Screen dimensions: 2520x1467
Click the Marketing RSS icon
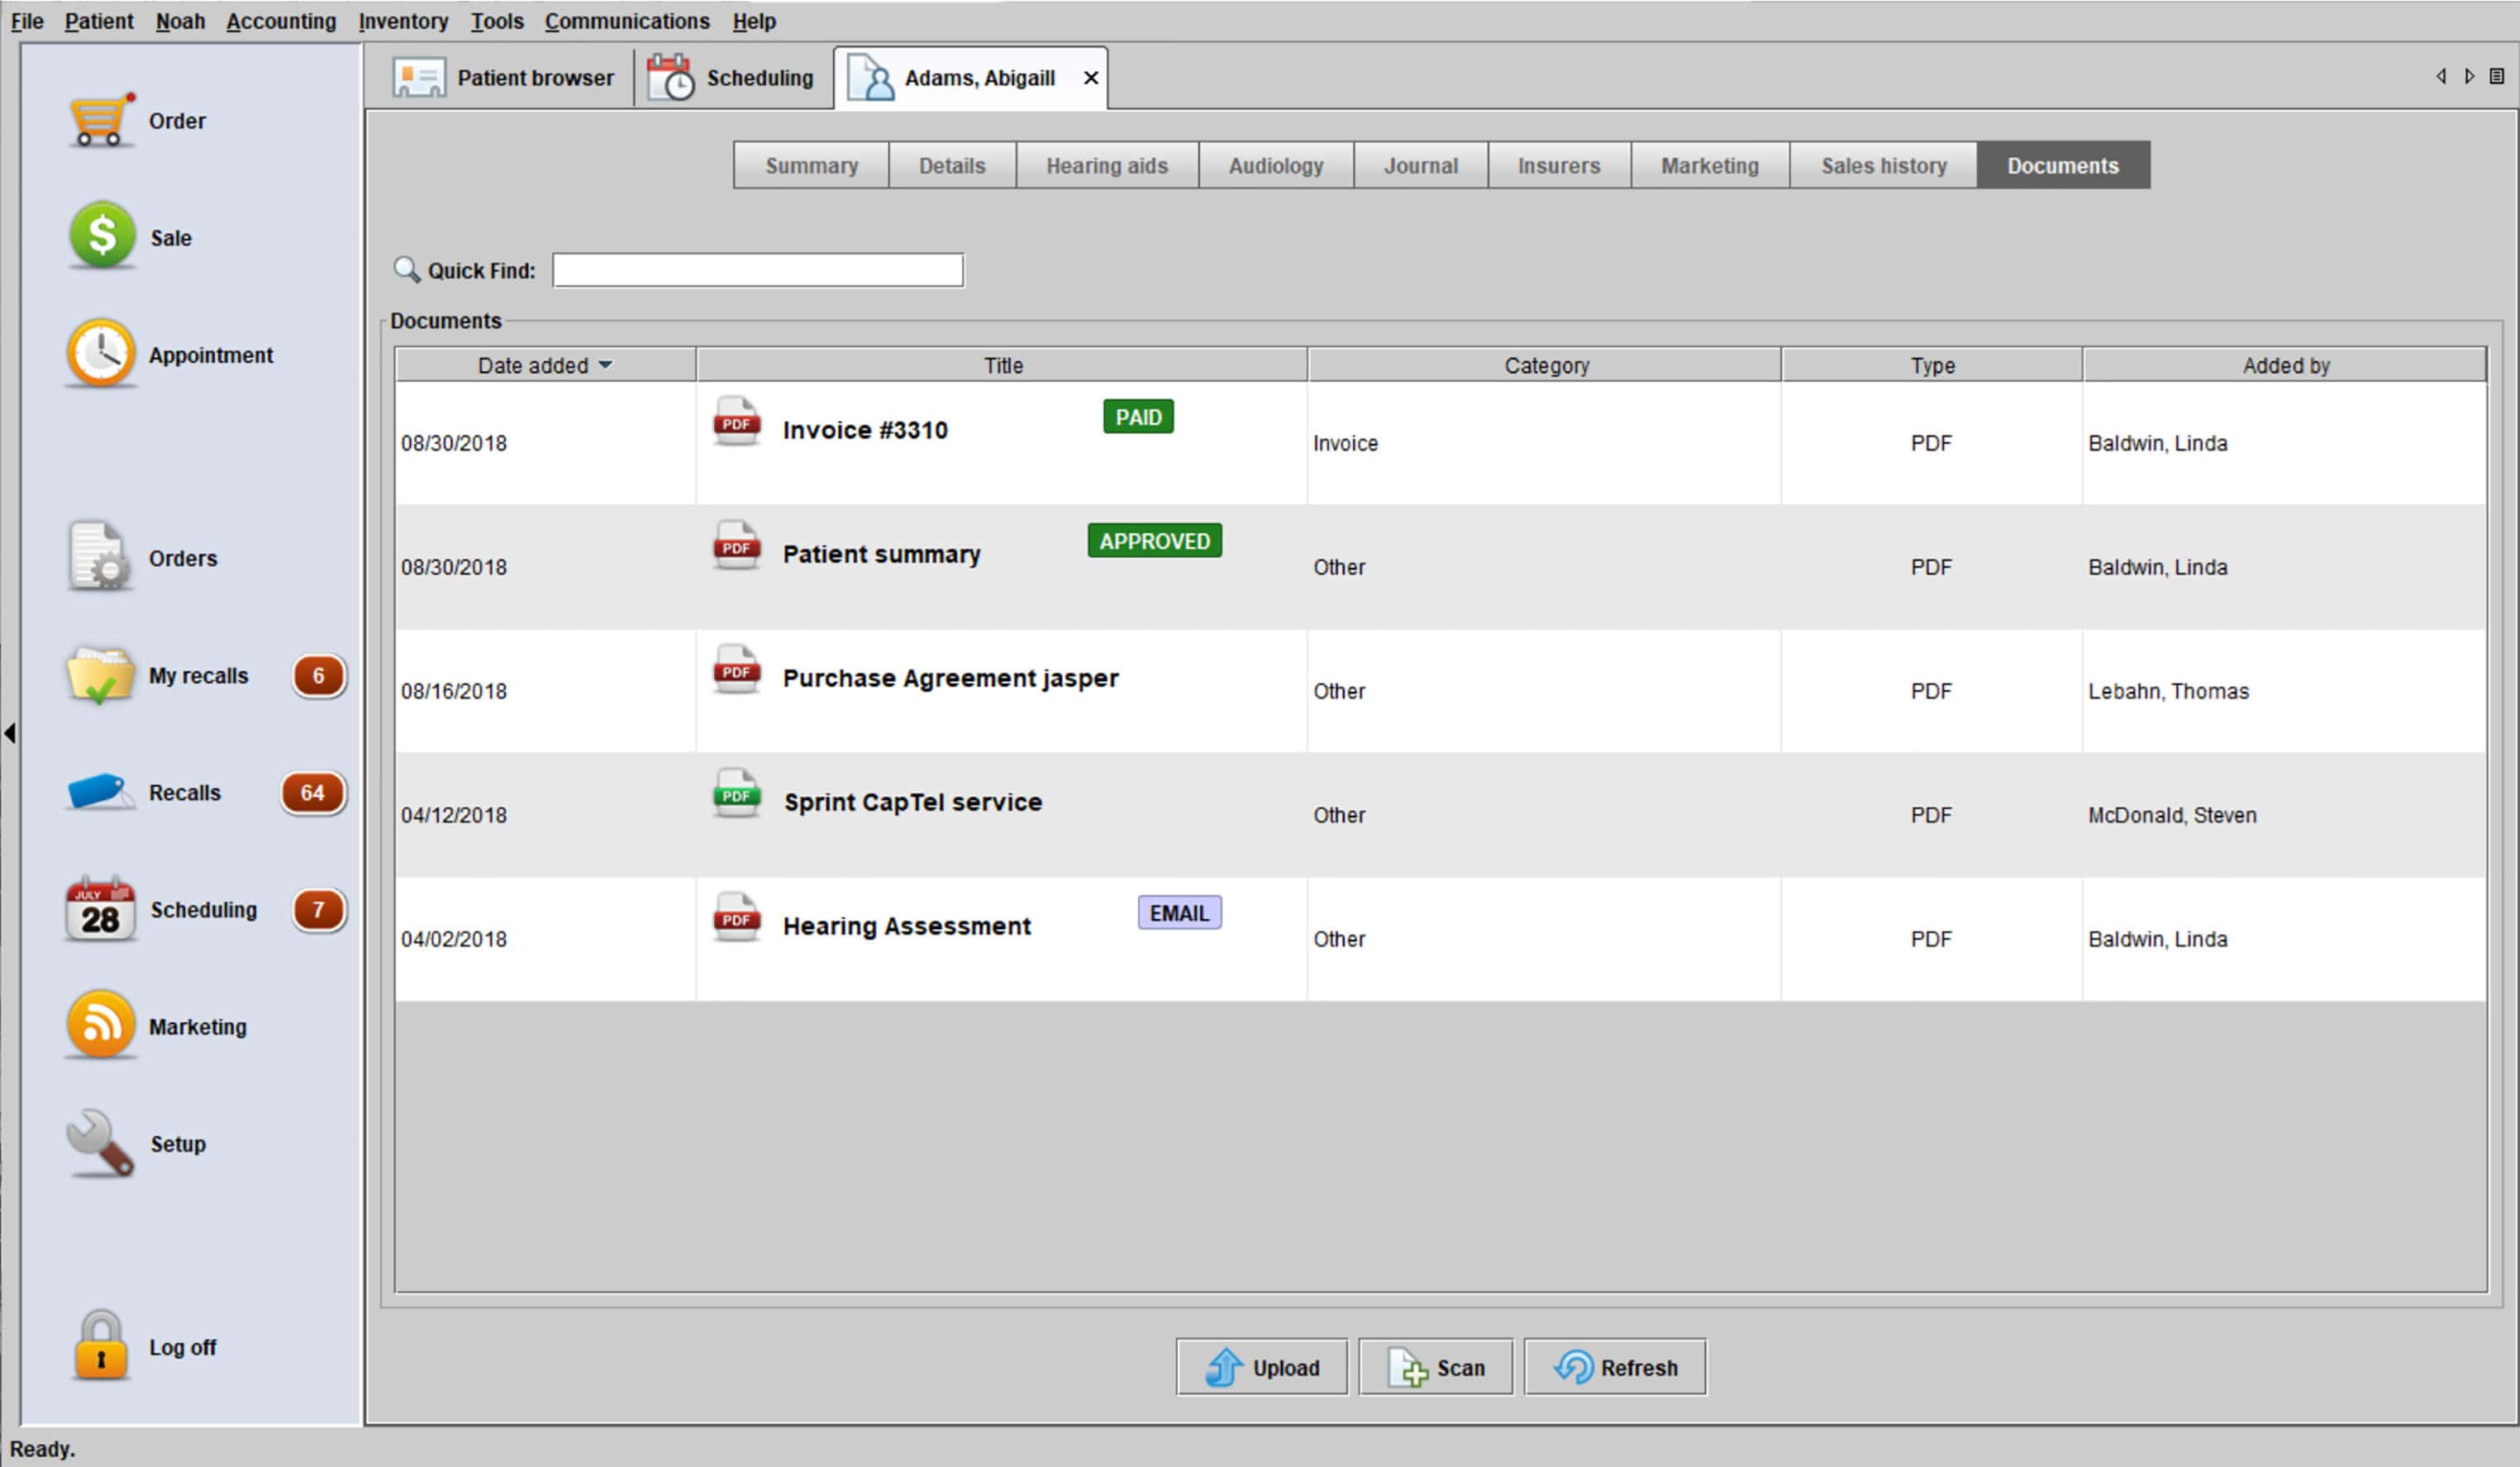point(101,1025)
